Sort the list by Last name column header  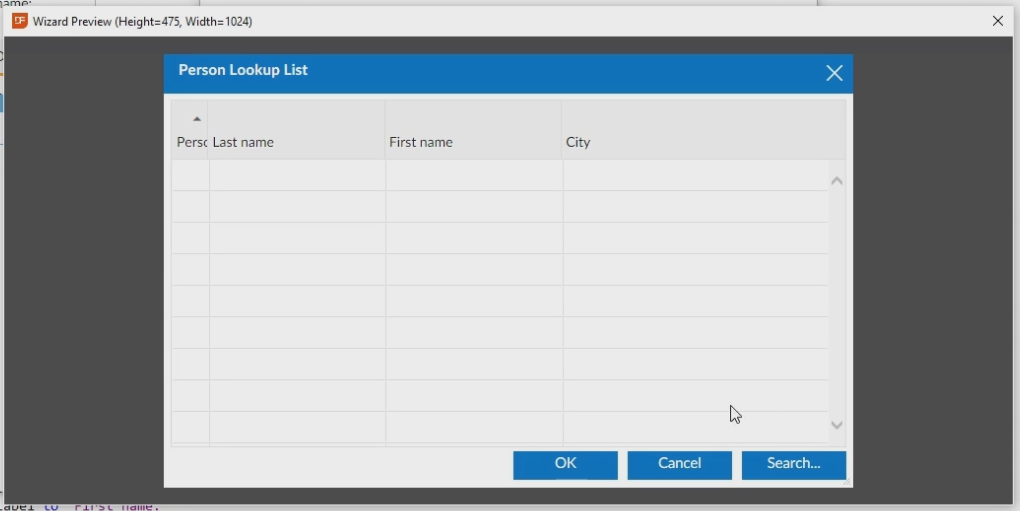(x=296, y=142)
